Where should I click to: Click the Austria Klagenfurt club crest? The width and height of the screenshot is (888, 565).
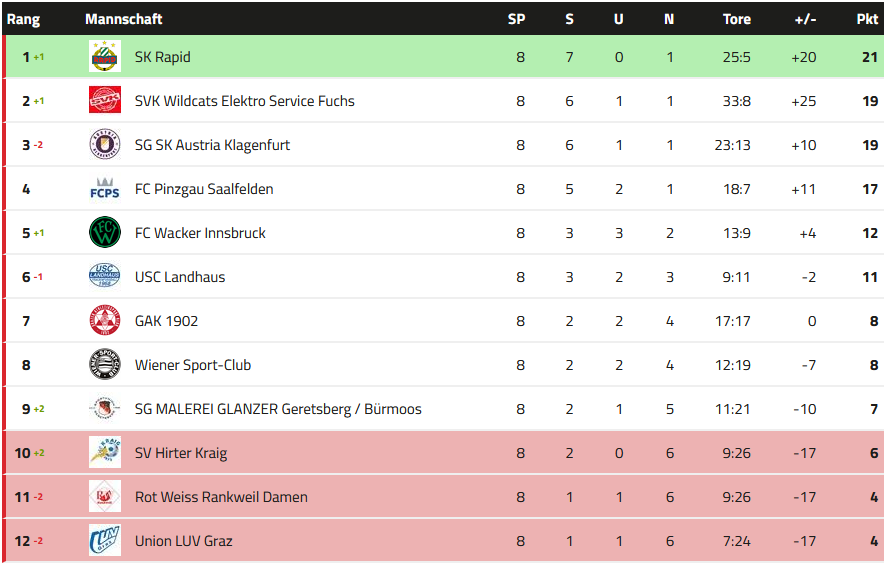click(104, 145)
